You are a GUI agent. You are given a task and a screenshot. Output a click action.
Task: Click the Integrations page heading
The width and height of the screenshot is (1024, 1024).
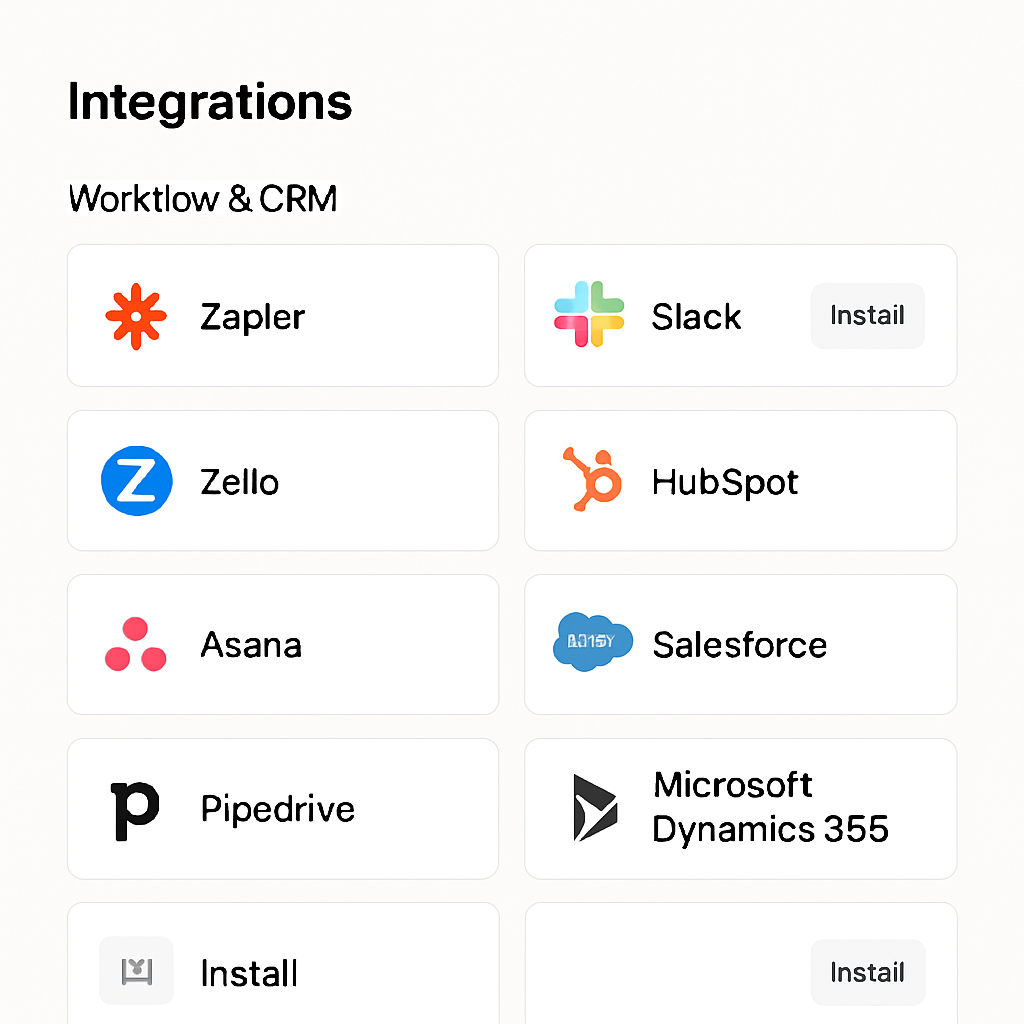pyautogui.click(x=209, y=100)
